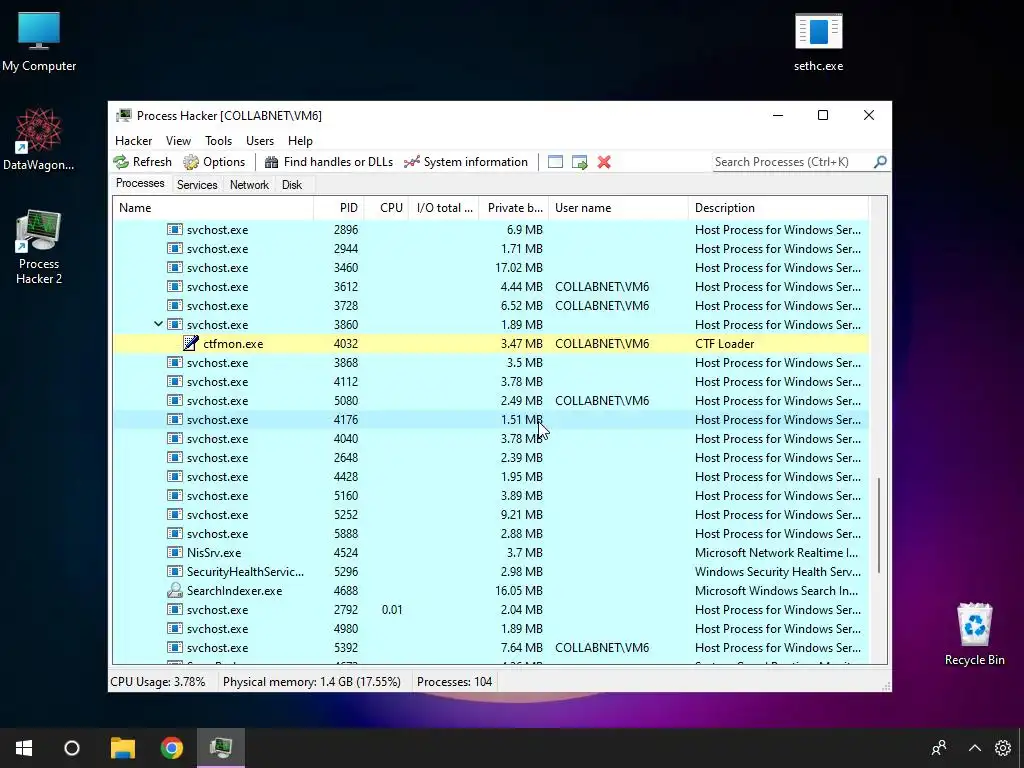Switch to the Disk tab

point(292,185)
